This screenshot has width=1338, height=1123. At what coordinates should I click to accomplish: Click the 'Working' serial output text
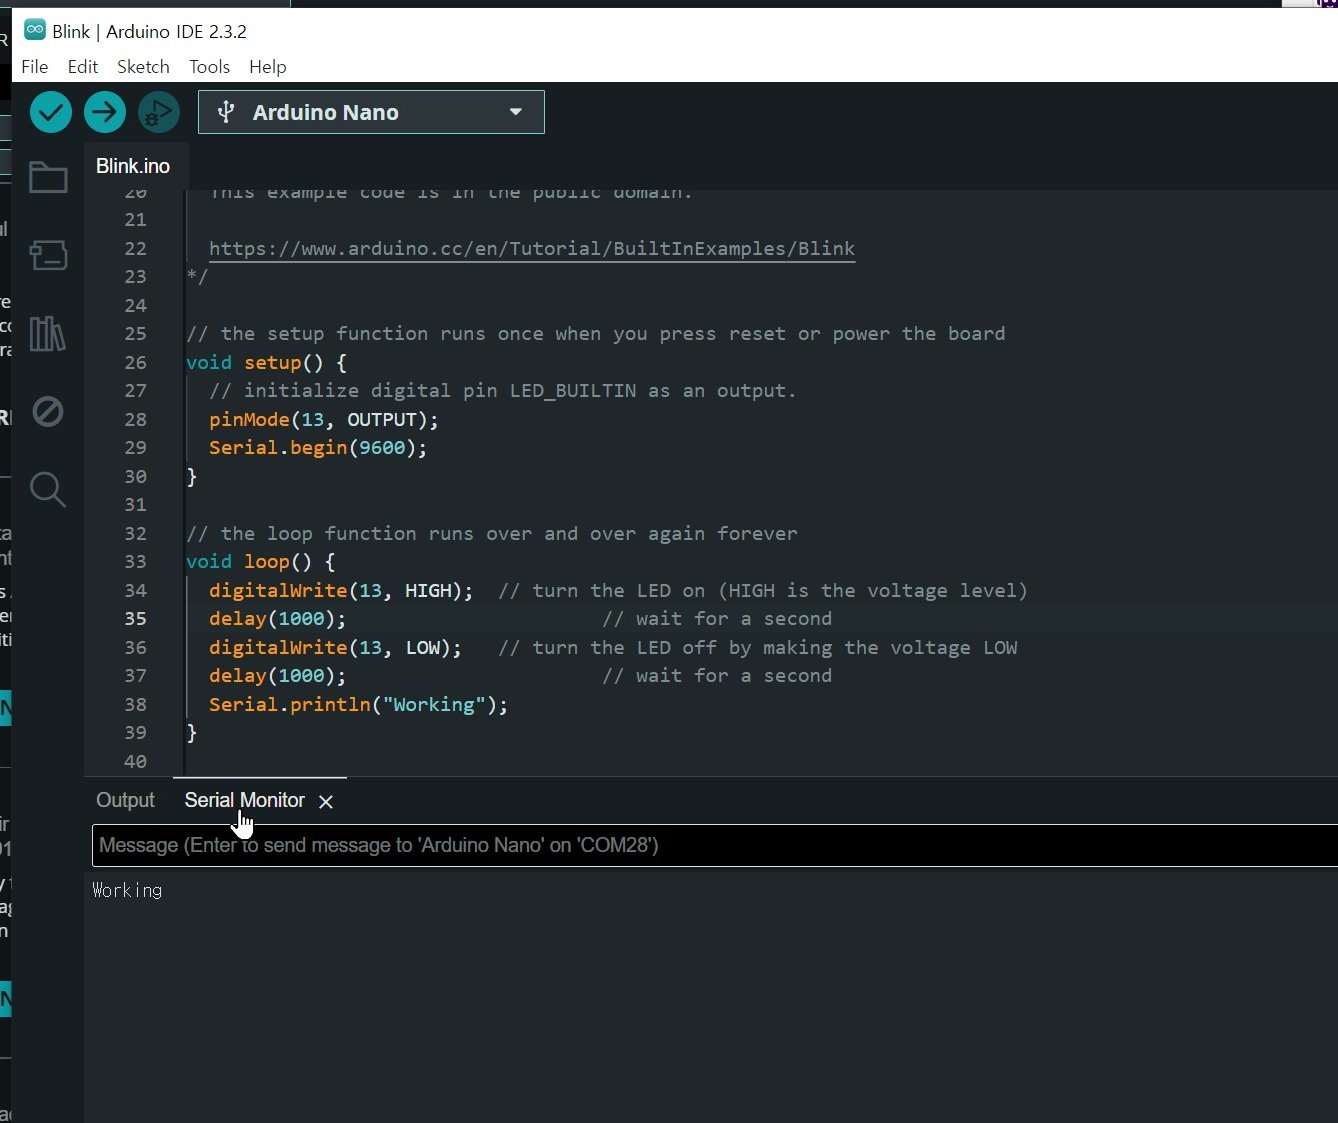point(127,890)
